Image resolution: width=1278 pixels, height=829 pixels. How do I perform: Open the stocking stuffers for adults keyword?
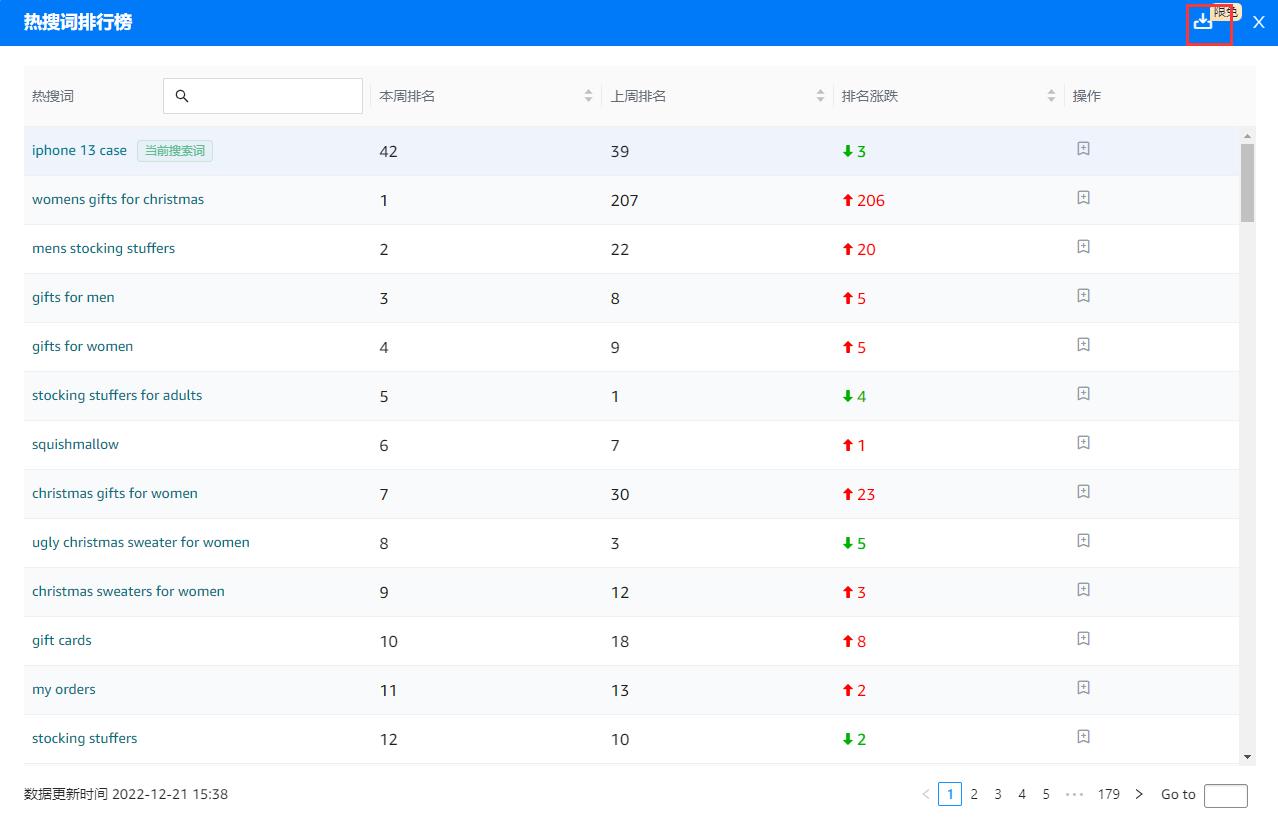point(117,396)
